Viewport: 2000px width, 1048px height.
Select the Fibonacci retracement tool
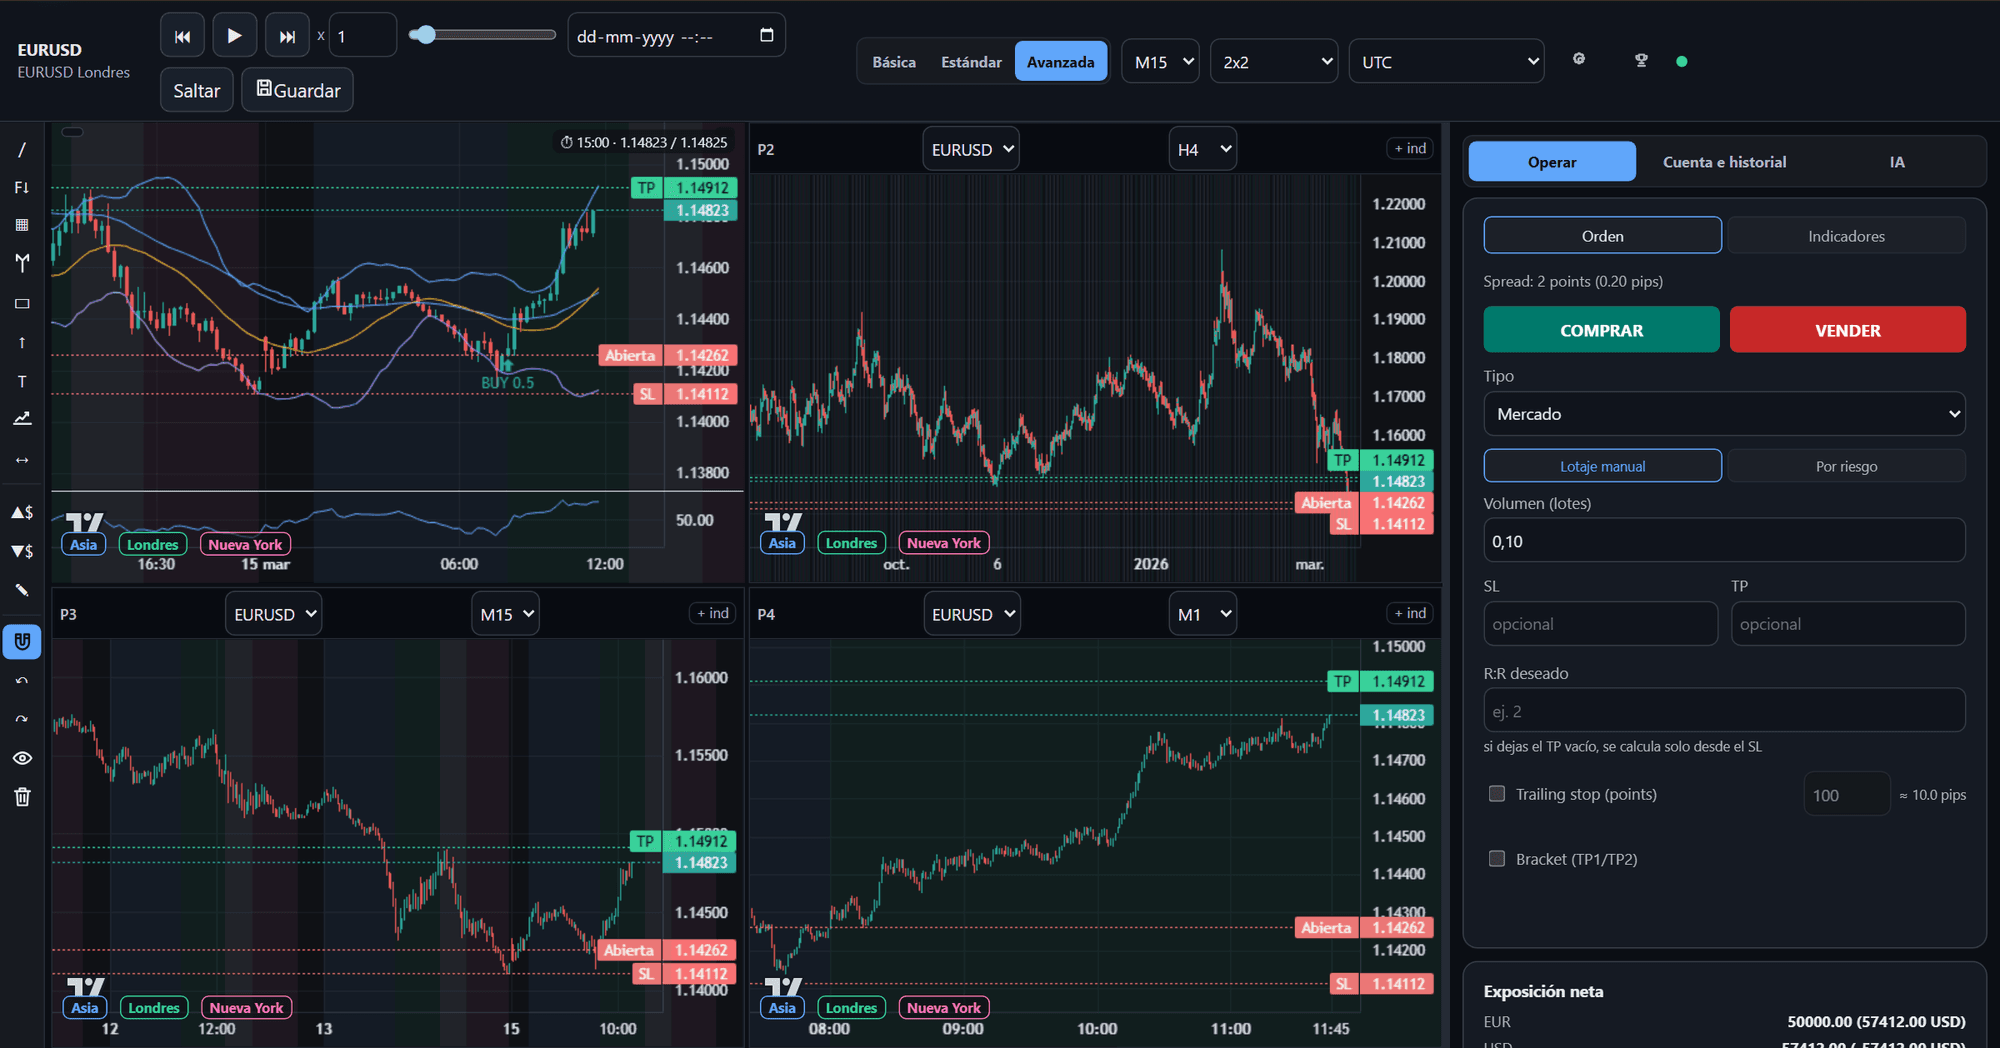pyautogui.click(x=22, y=188)
